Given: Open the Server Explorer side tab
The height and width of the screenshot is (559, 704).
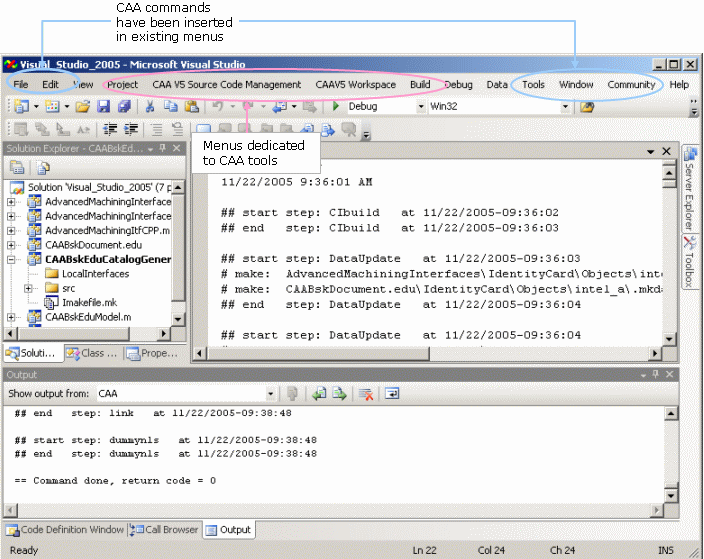Looking at the screenshot, I should 690,189.
